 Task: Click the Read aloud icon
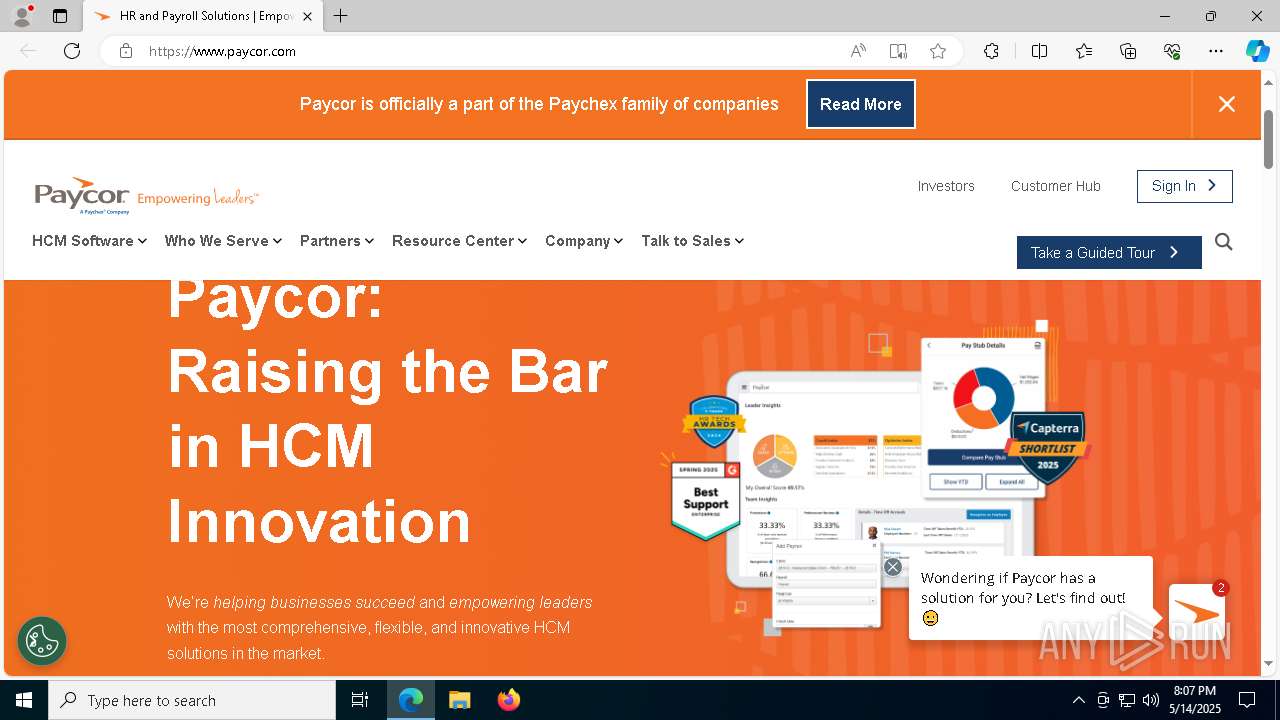click(x=858, y=51)
